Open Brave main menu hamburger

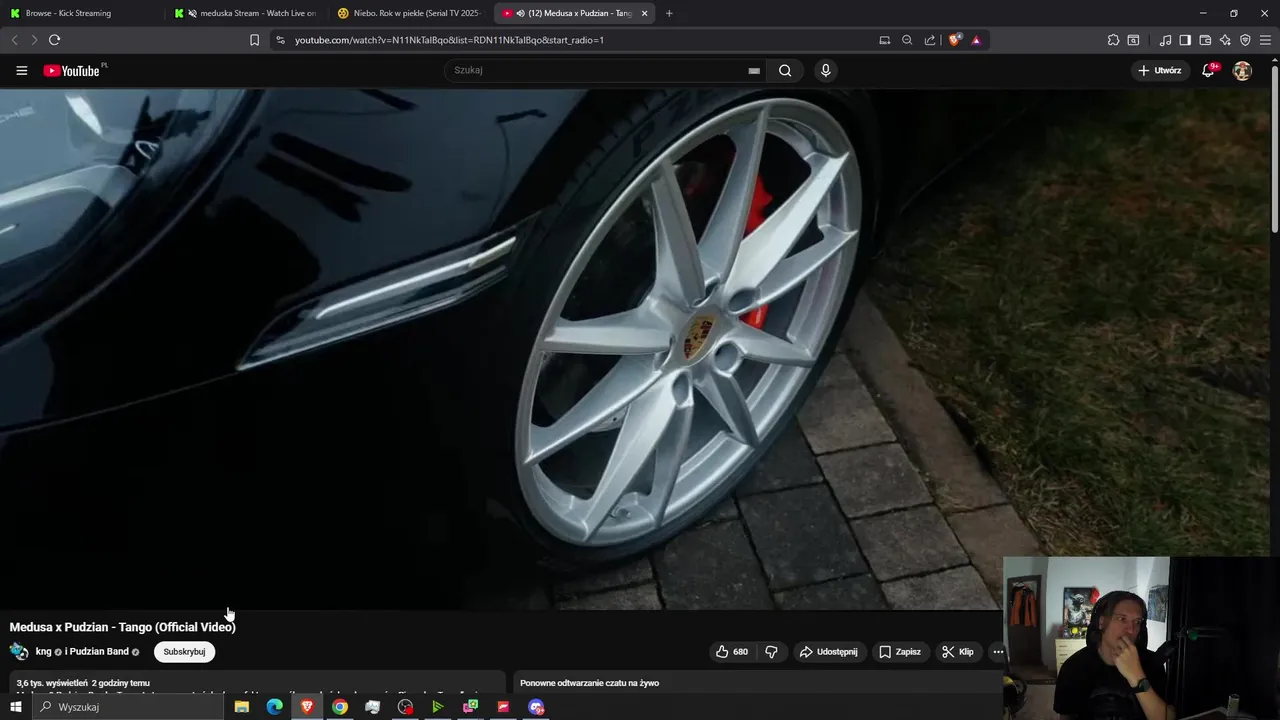point(1266,40)
